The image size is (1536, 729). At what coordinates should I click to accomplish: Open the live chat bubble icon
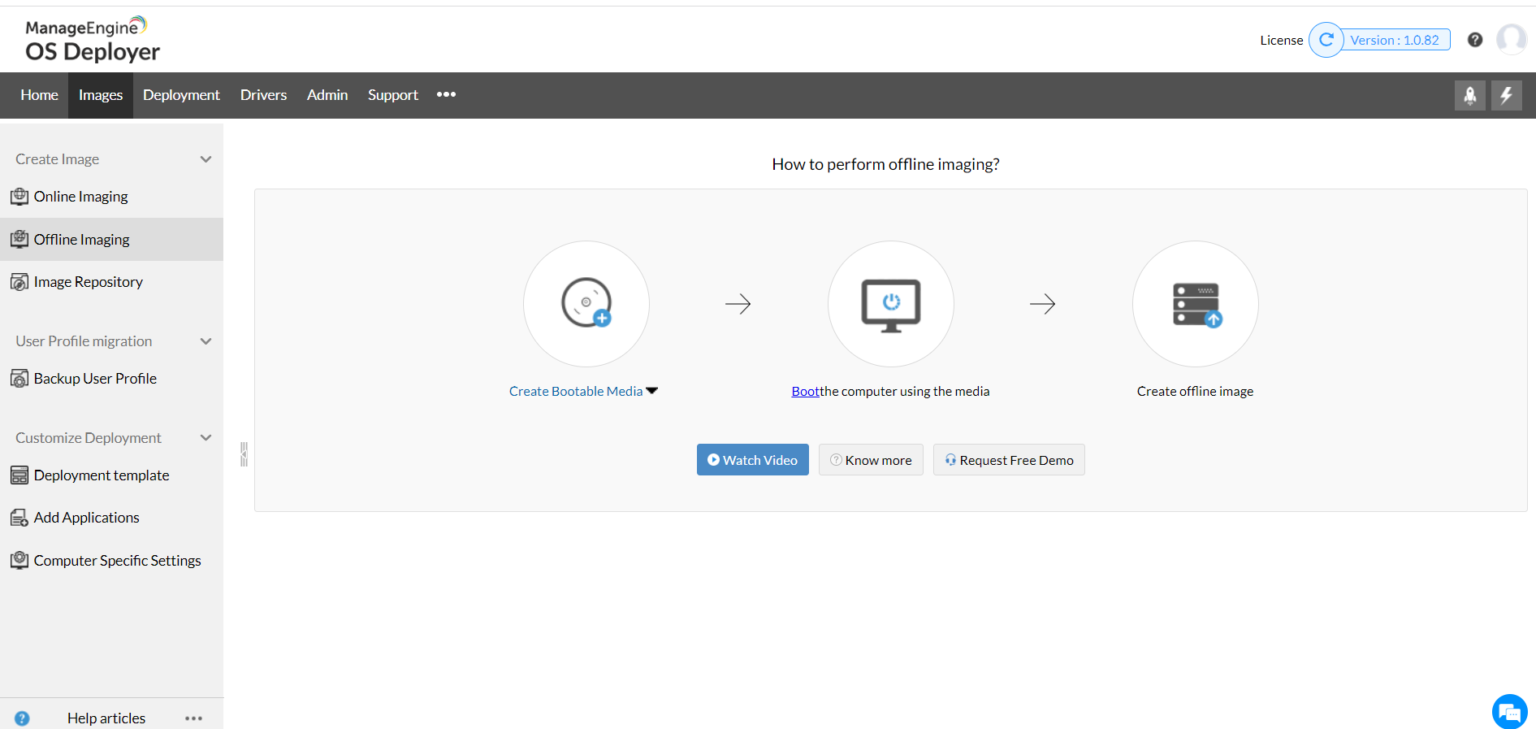1508,711
